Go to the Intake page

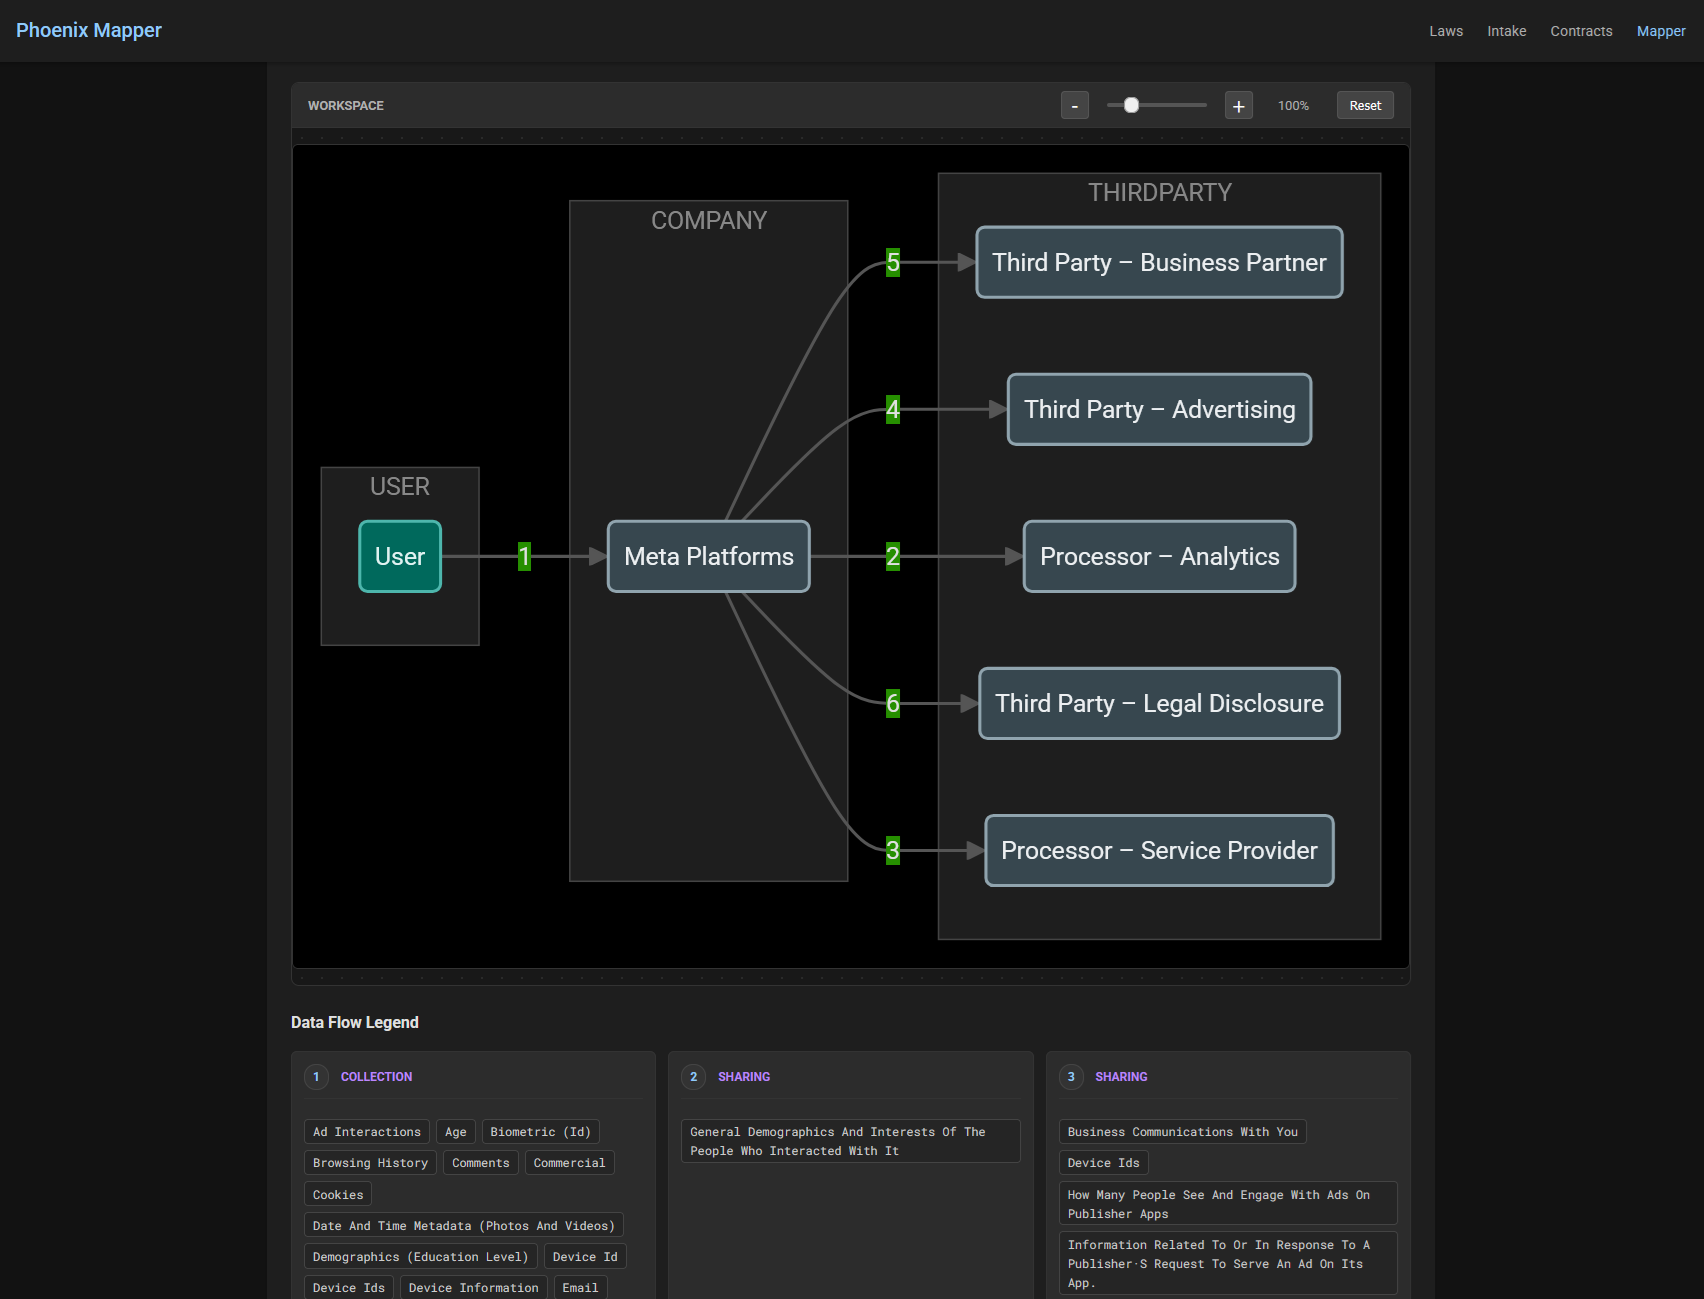(1506, 31)
